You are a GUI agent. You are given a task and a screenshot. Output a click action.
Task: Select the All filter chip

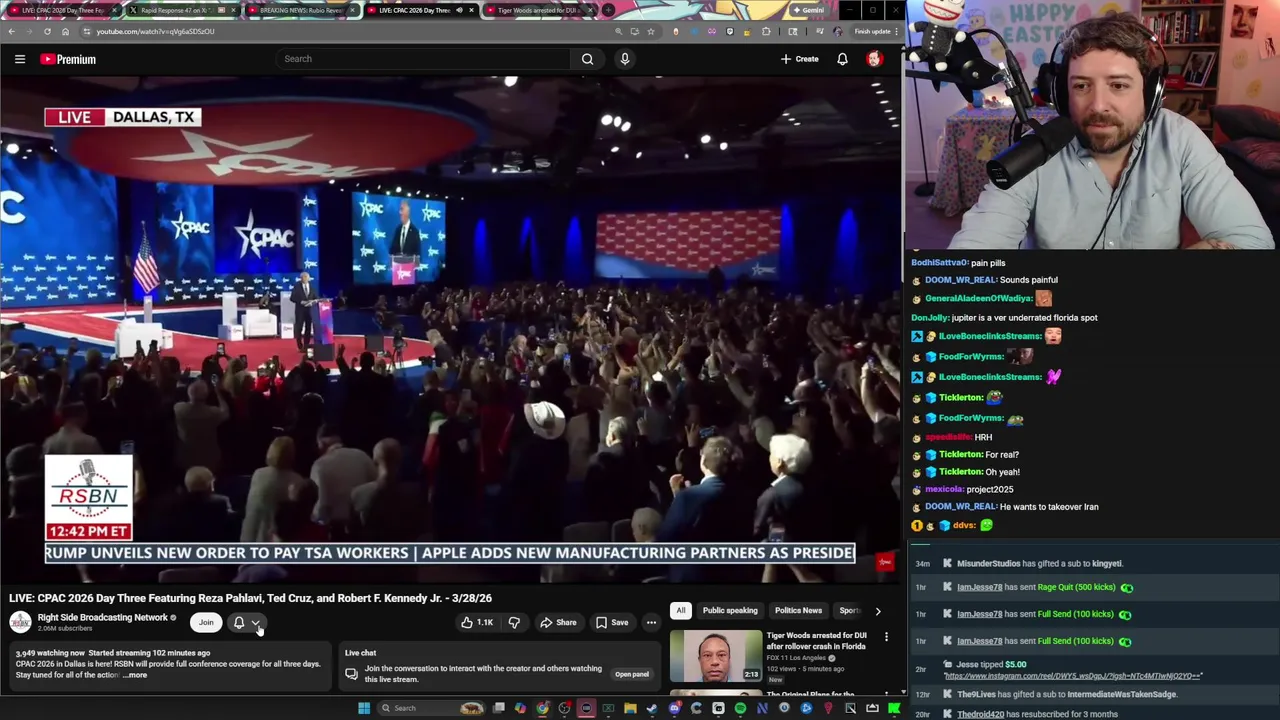click(x=681, y=610)
